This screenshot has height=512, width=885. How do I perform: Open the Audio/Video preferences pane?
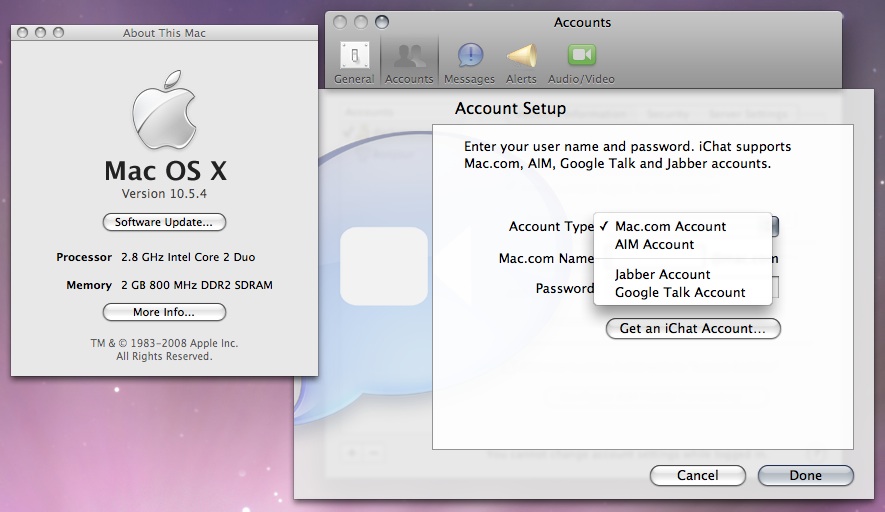(x=581, y=63)
